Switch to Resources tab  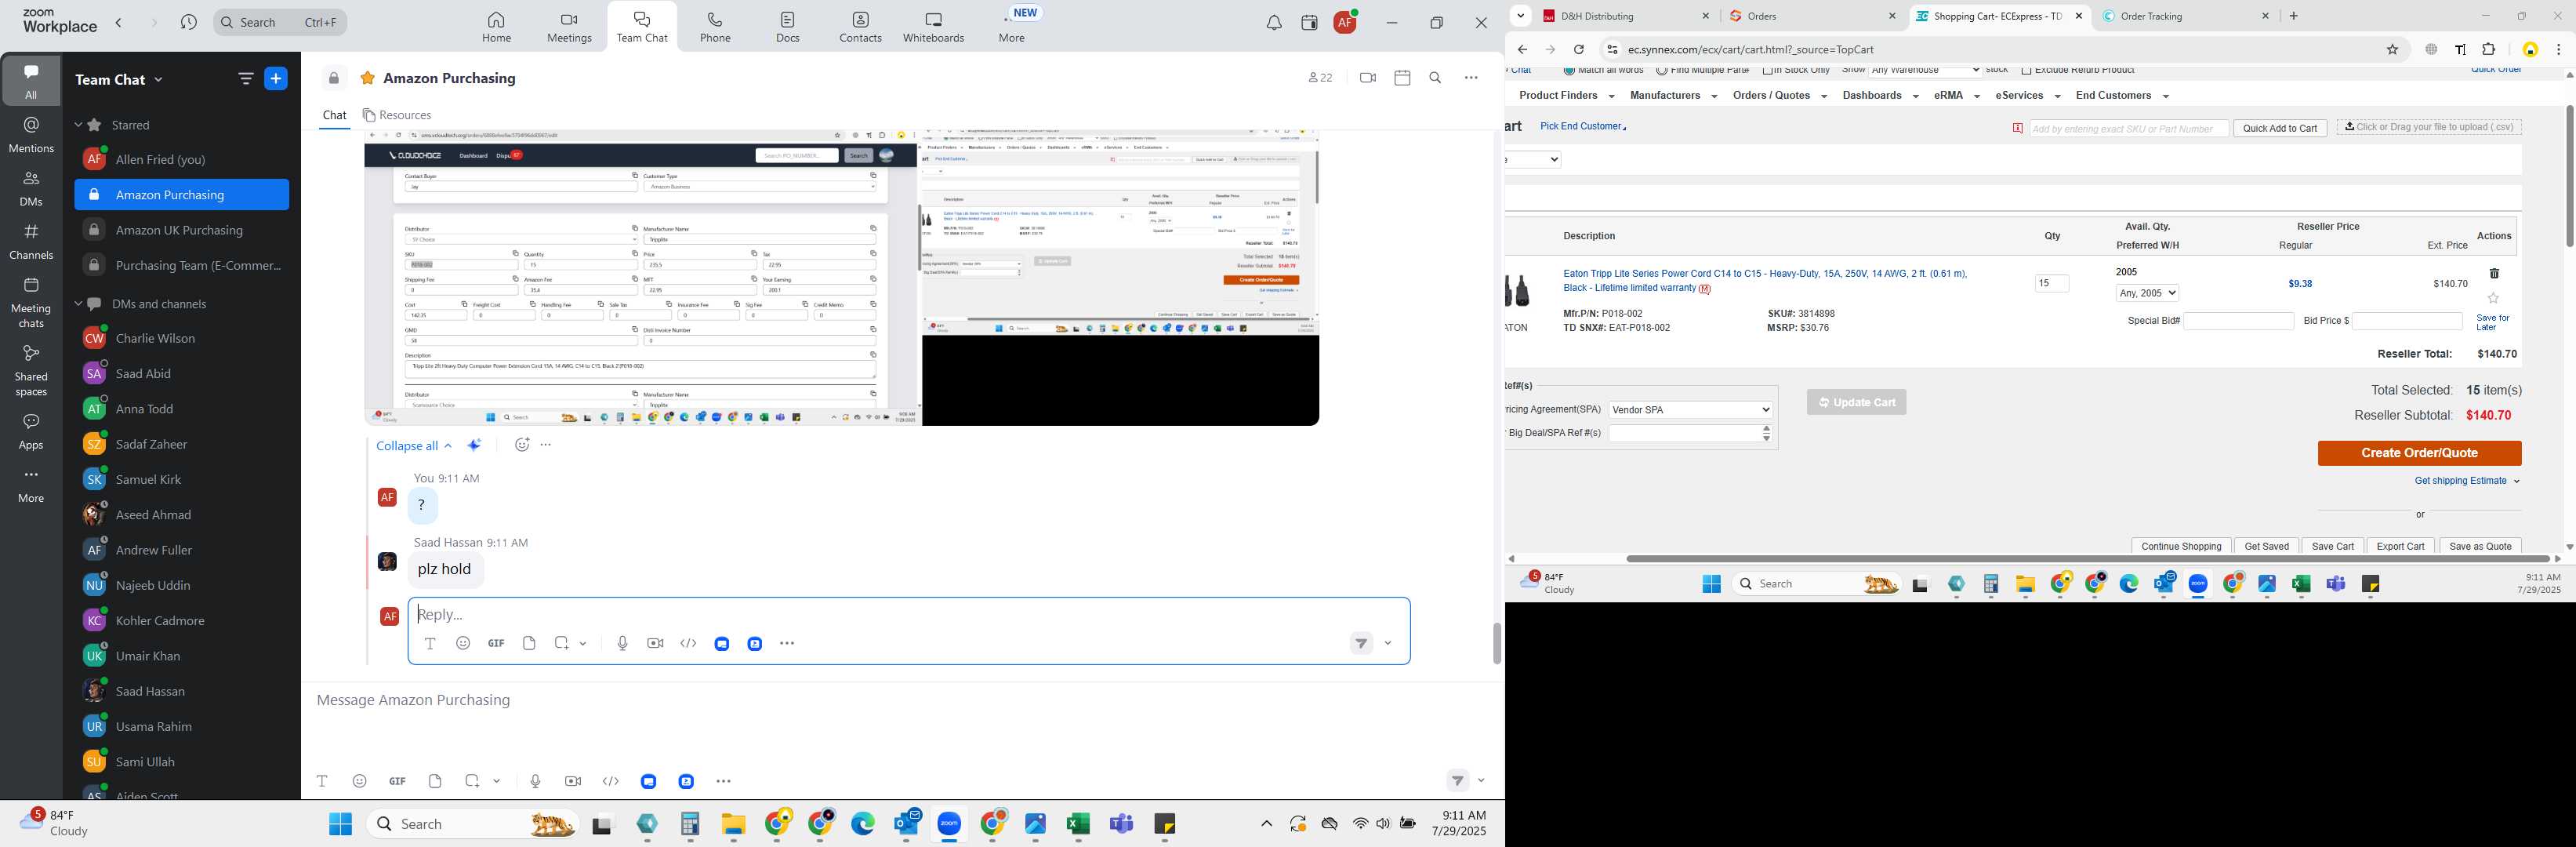coord(397,115)
